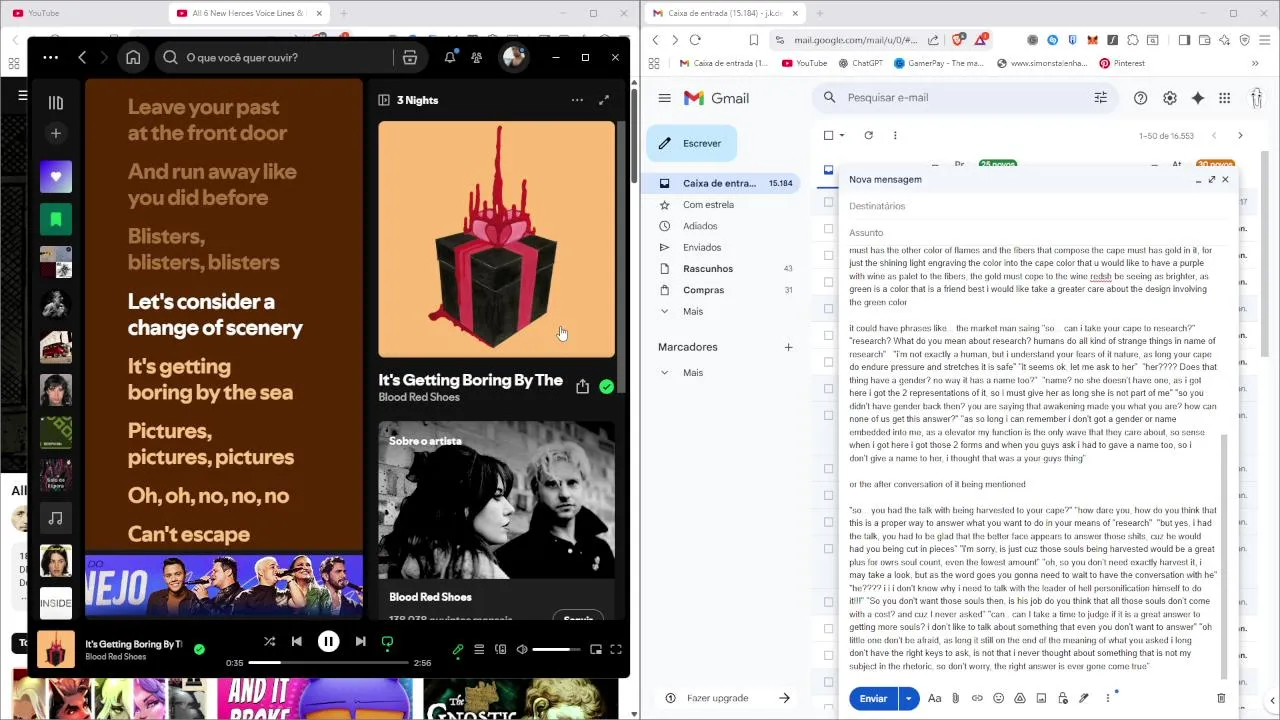
Task: Open Enviados folder in Gmail
Action: 702,247
